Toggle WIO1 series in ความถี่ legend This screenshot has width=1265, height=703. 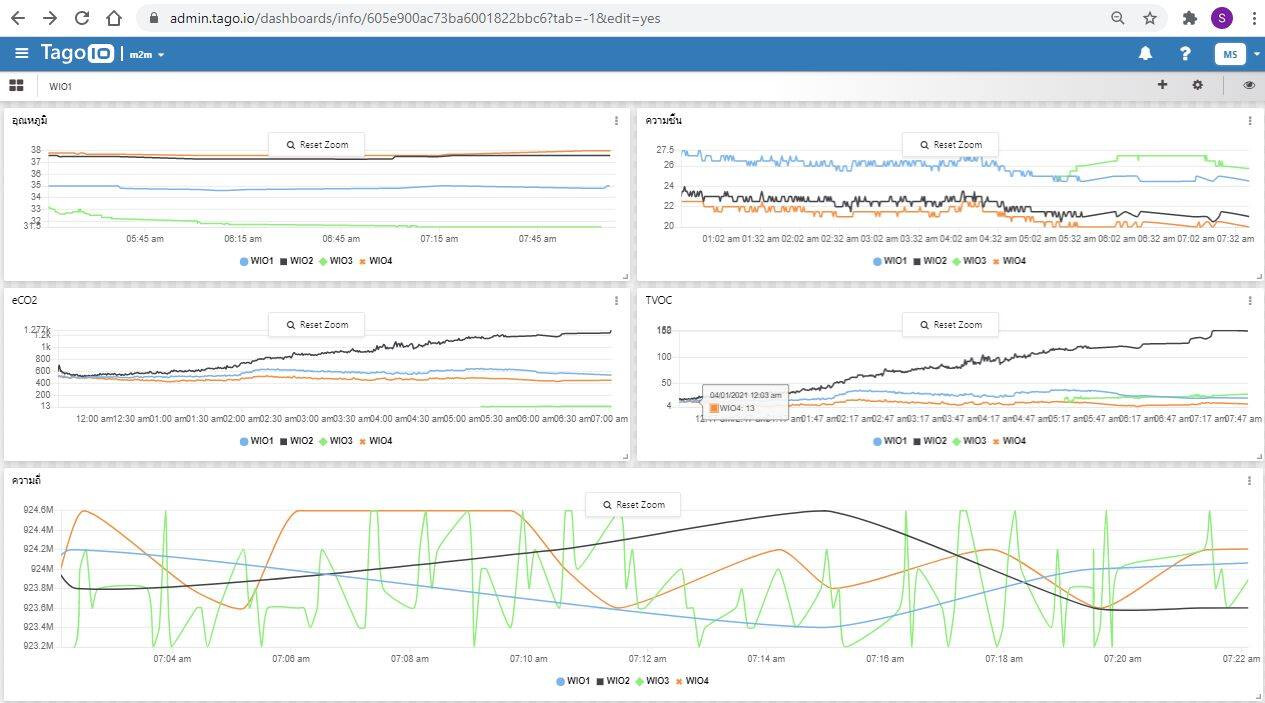[x=574, y=681]
